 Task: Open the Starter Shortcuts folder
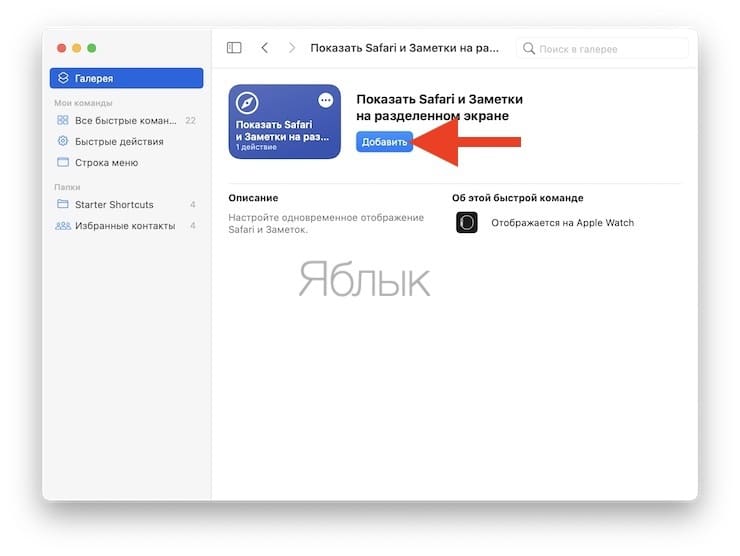[126, 204]
